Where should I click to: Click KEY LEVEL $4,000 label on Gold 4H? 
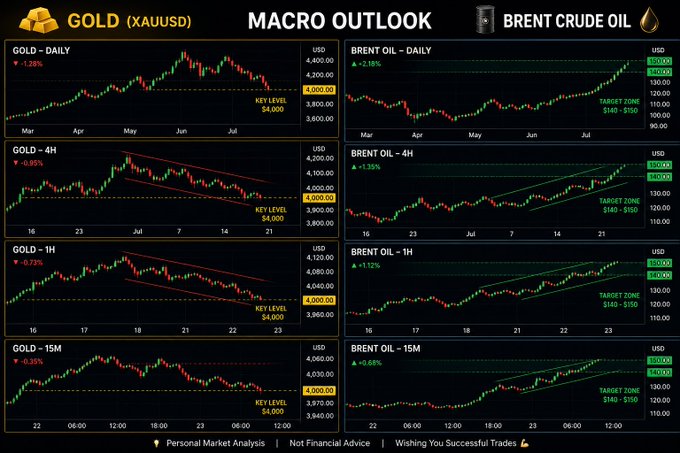271,214
